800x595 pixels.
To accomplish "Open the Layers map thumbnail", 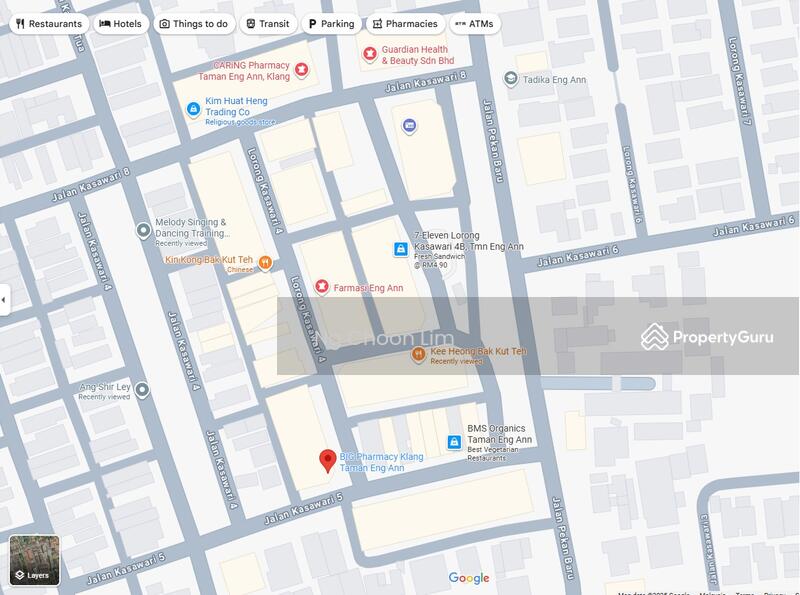I will (35, 560).
